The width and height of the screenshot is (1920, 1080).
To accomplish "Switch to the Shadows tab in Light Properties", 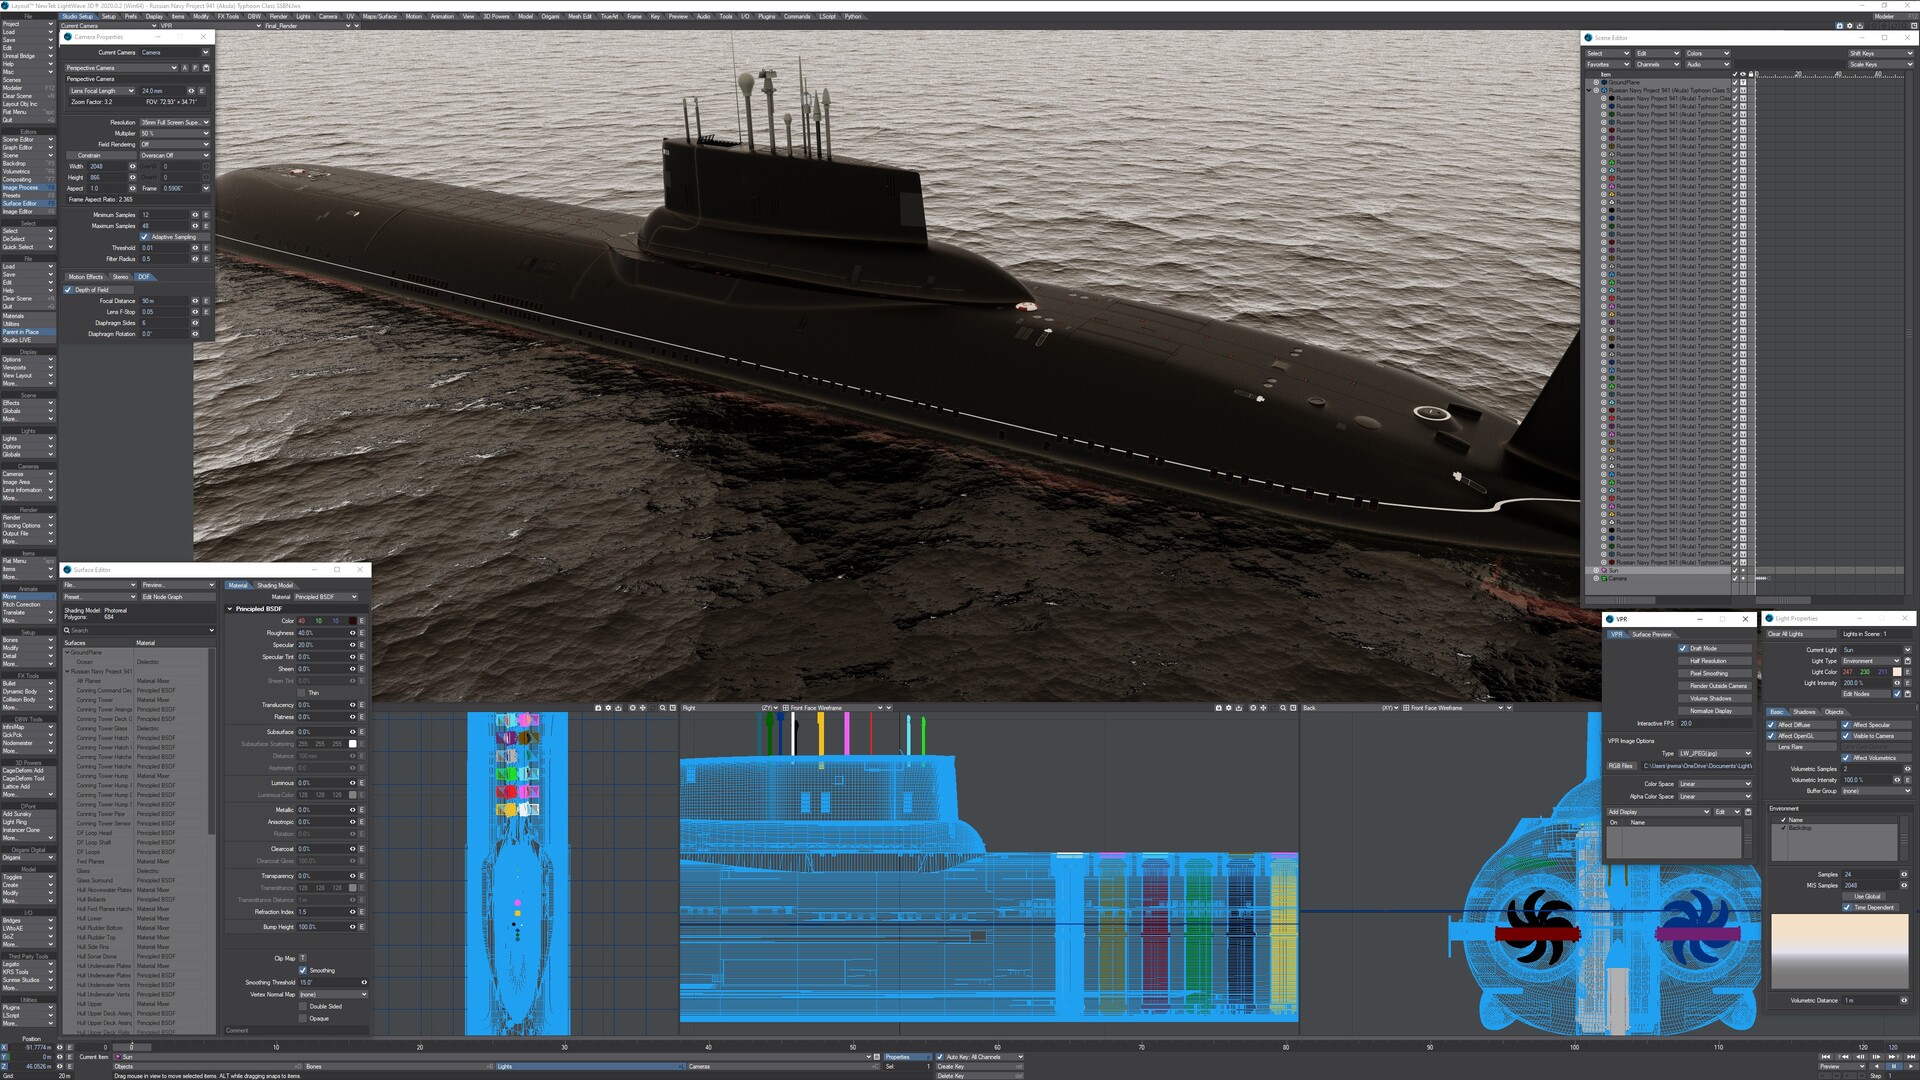I will click(x=1805, y=712).
